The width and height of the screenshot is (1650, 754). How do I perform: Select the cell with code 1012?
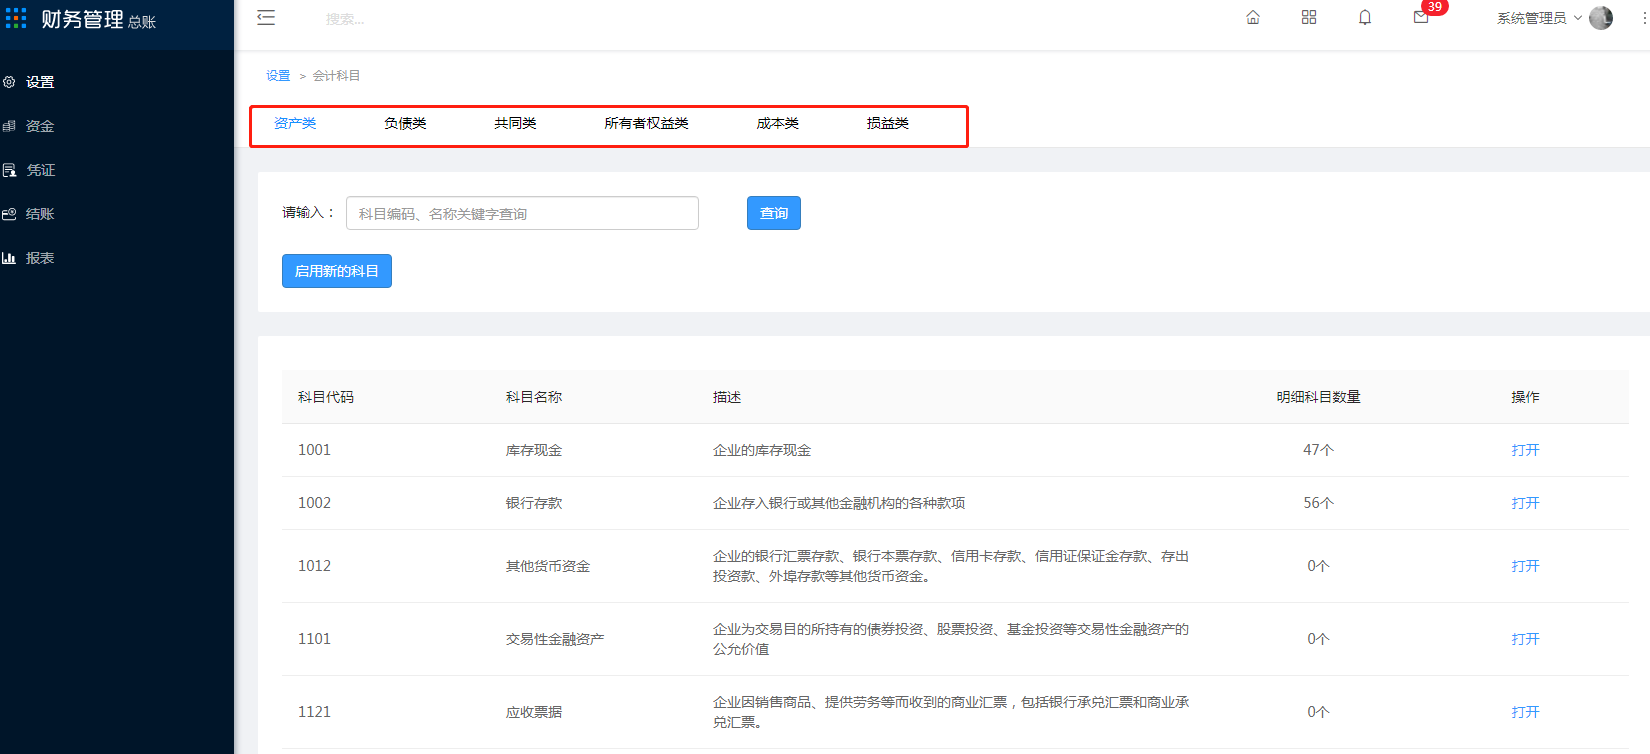(314, 566)
